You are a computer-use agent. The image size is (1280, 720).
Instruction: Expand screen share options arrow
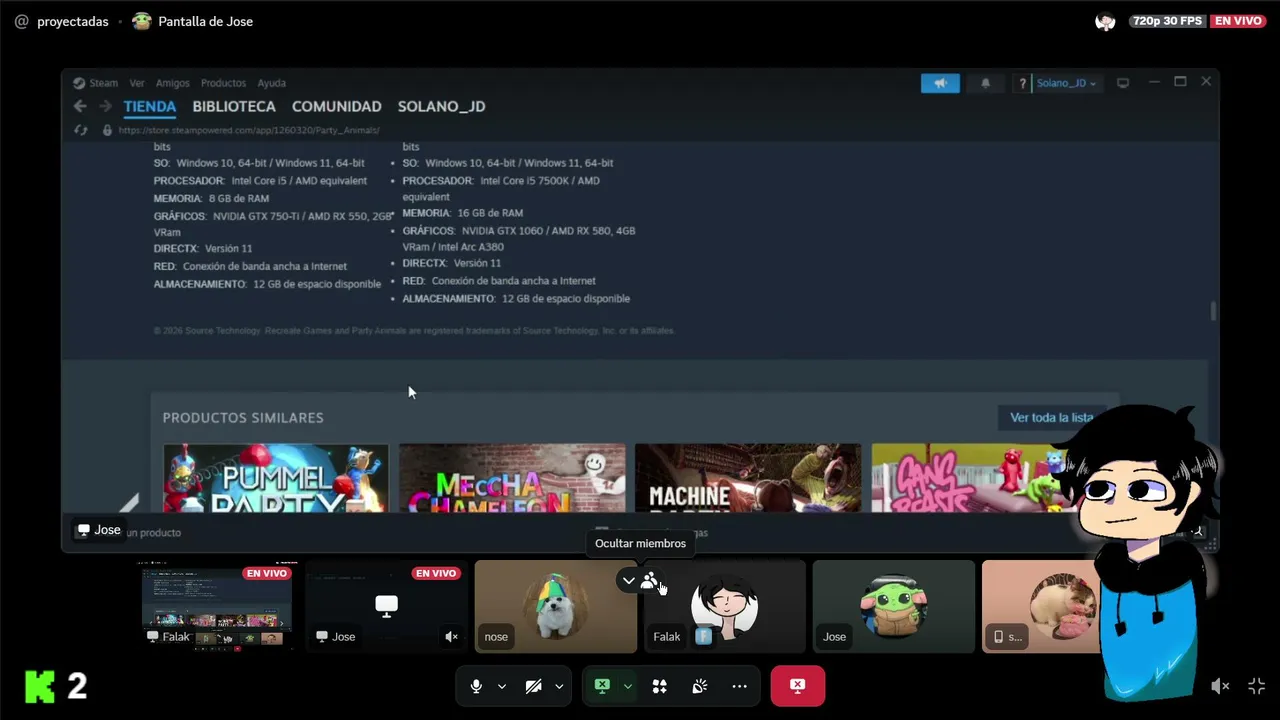point(627,686)
